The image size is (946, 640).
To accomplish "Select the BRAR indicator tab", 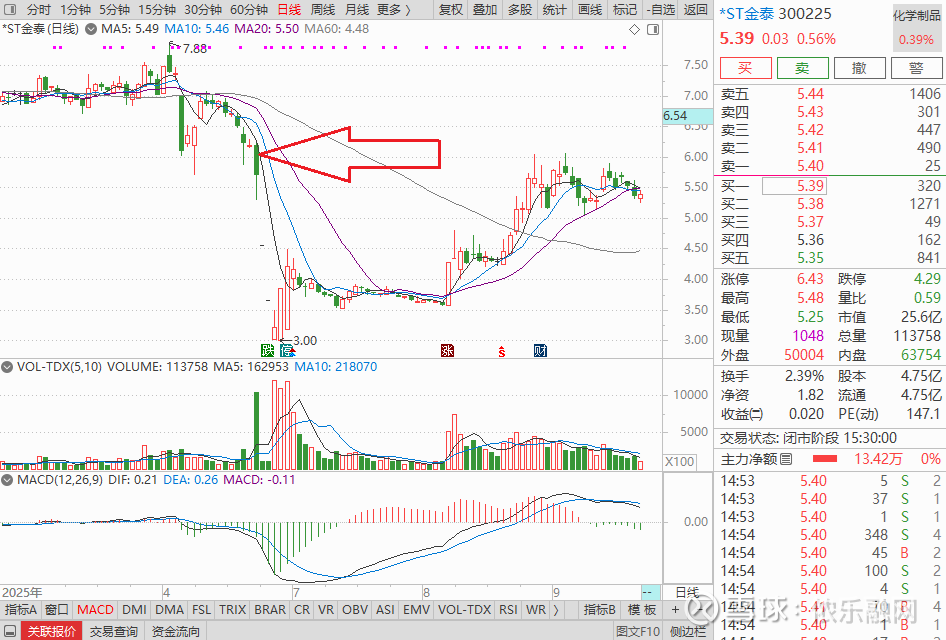I will [270, 610].
